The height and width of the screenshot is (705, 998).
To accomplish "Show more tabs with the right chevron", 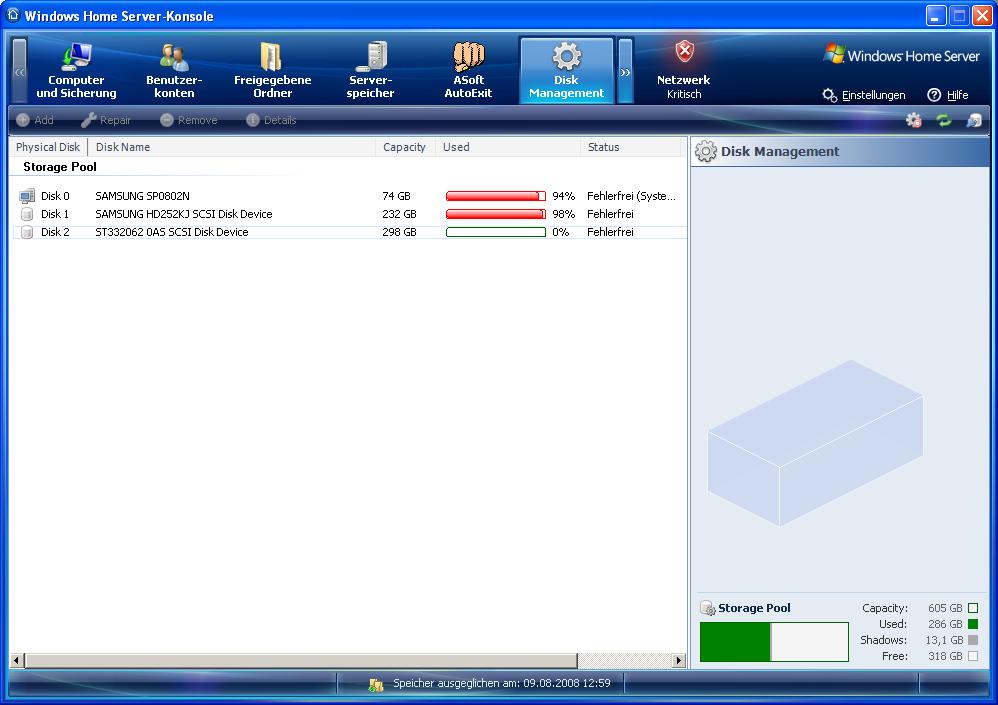I will pos(626,71).
